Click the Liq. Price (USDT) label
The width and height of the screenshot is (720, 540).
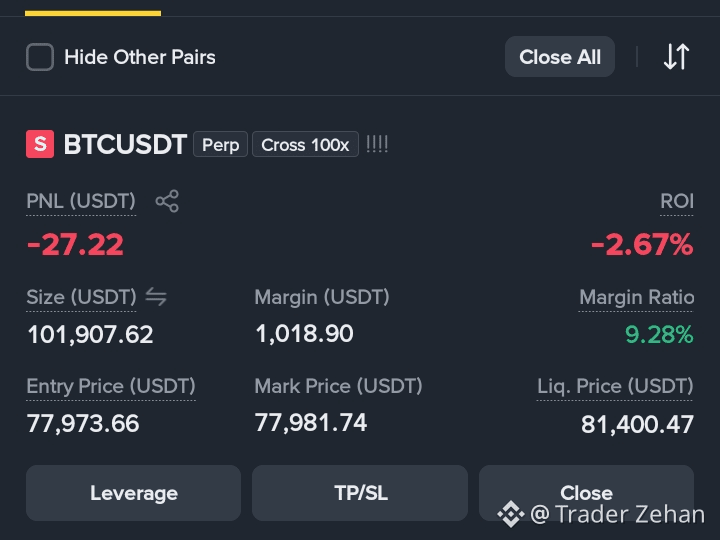(615, 386)
